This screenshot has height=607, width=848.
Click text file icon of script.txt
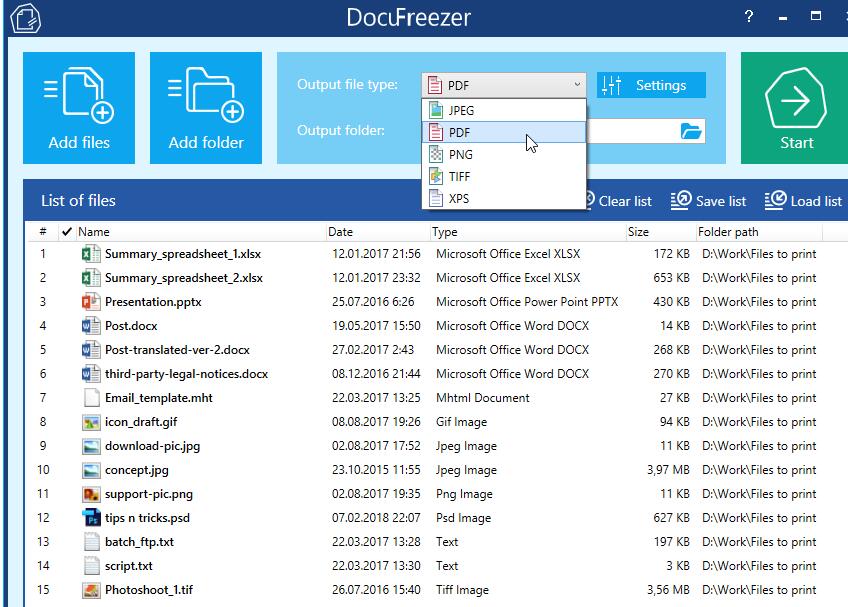tap(91, 566)
